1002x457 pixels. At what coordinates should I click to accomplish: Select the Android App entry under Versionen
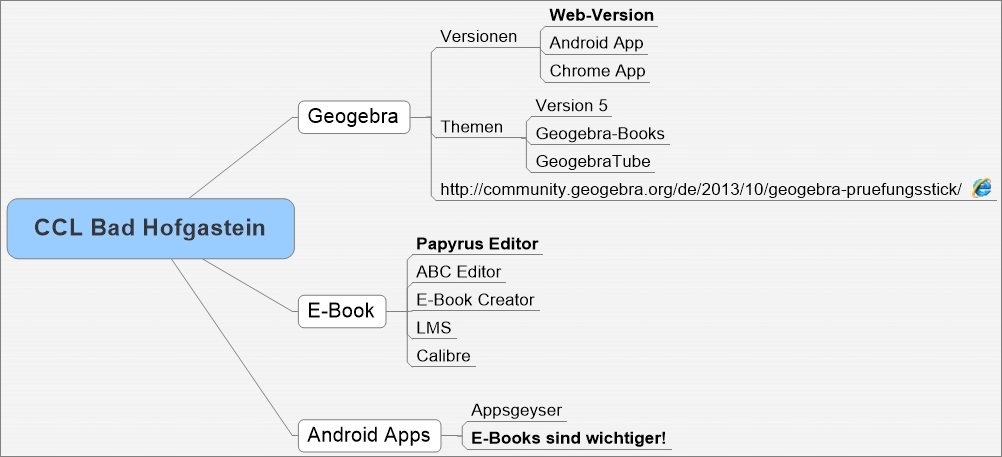click(x=596, y=43)
